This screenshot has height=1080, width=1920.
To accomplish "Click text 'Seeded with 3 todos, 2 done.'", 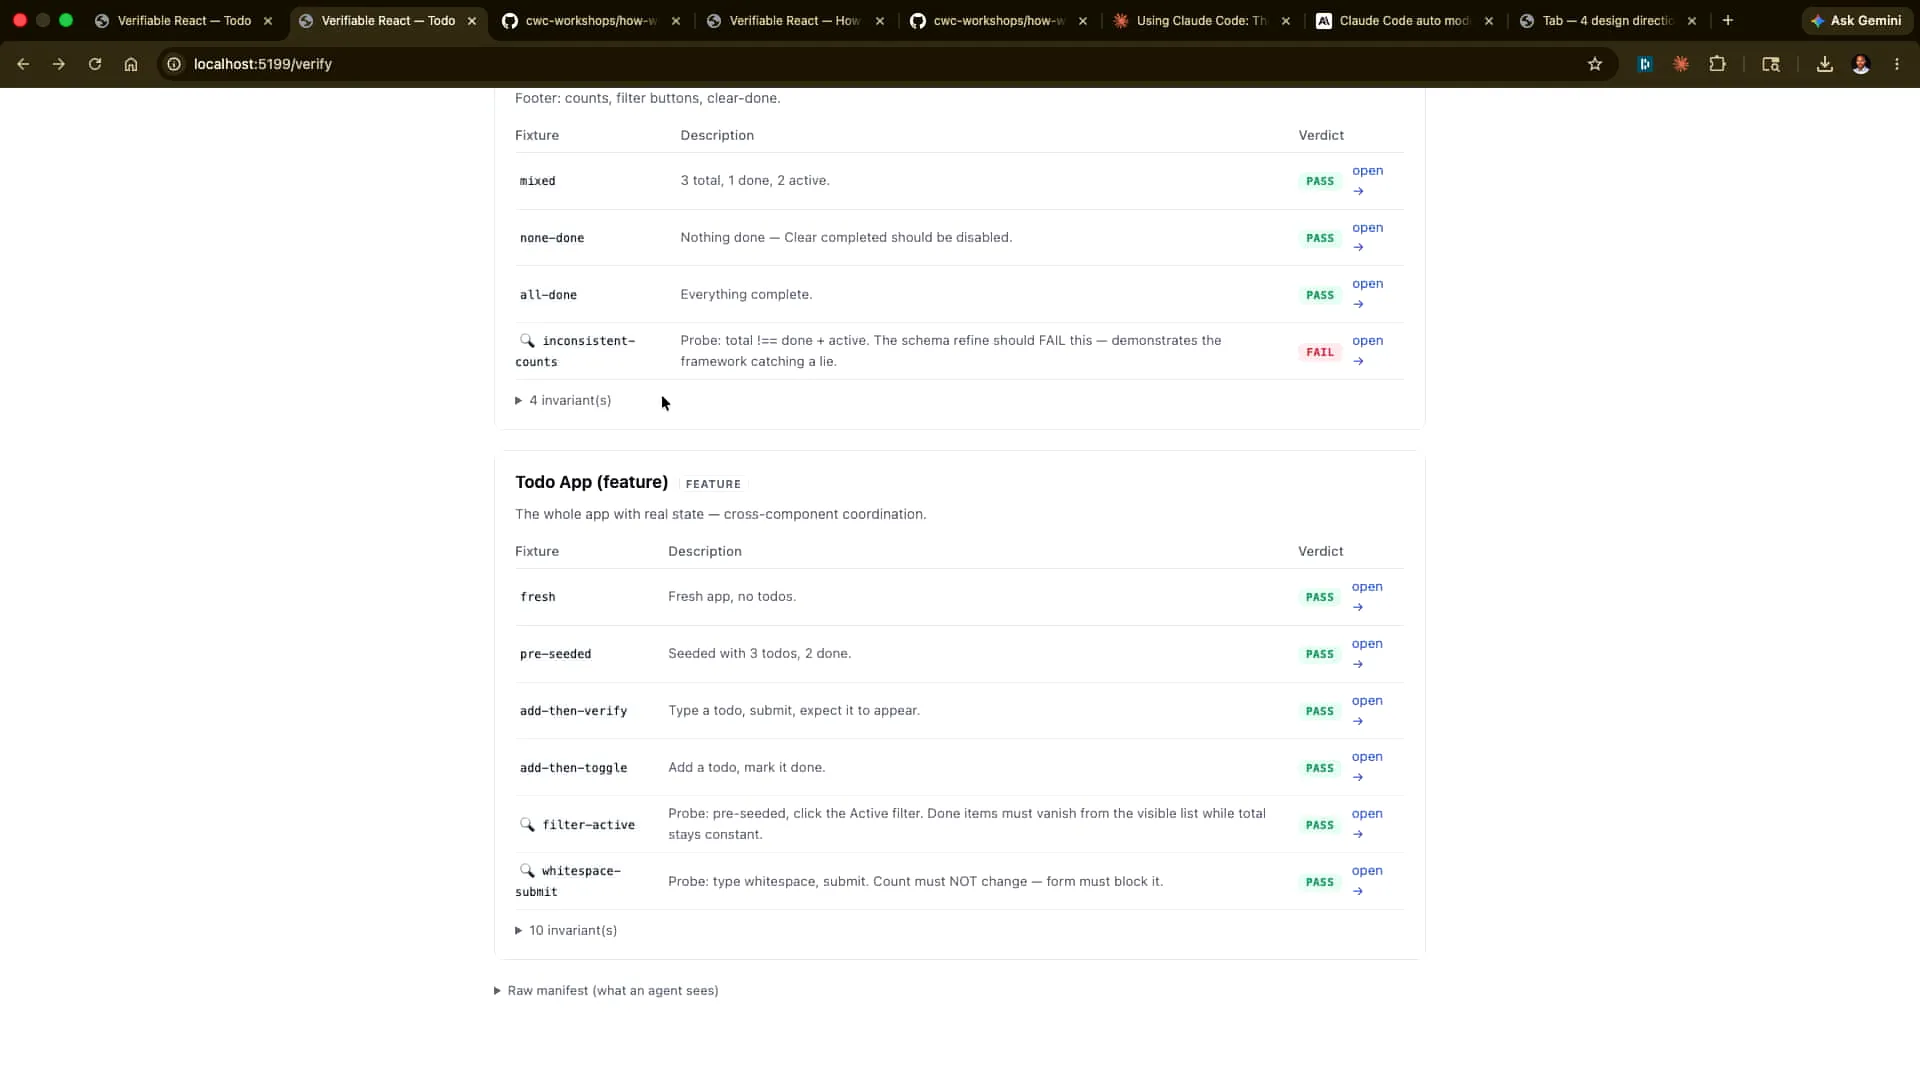I will (x=759, y=654).
